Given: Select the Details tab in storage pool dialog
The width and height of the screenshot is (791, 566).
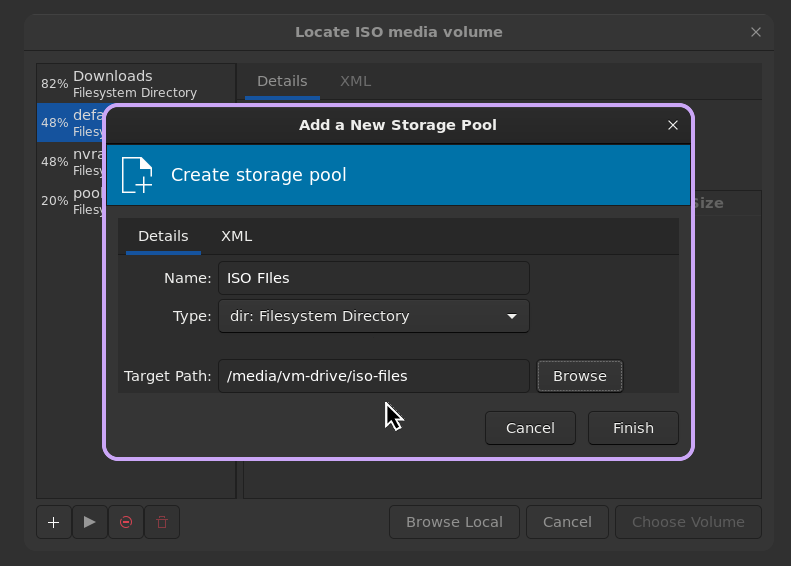Looking at the screenshot, I should coord(163,236).
